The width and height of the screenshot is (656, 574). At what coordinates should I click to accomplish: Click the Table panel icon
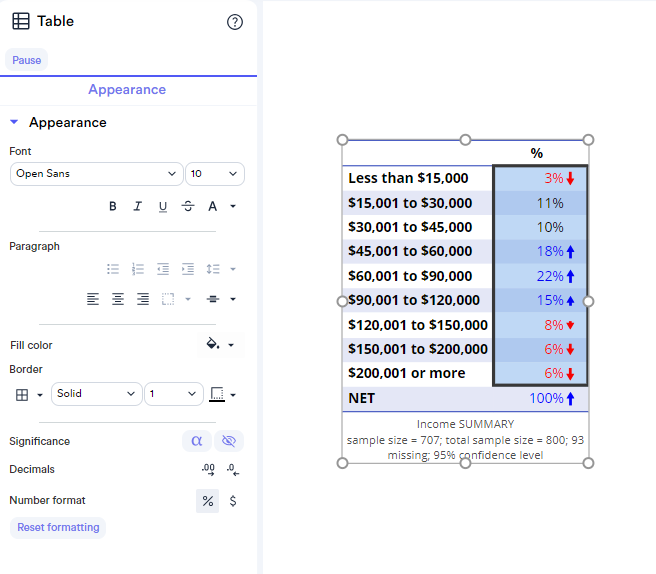[21, 21]
